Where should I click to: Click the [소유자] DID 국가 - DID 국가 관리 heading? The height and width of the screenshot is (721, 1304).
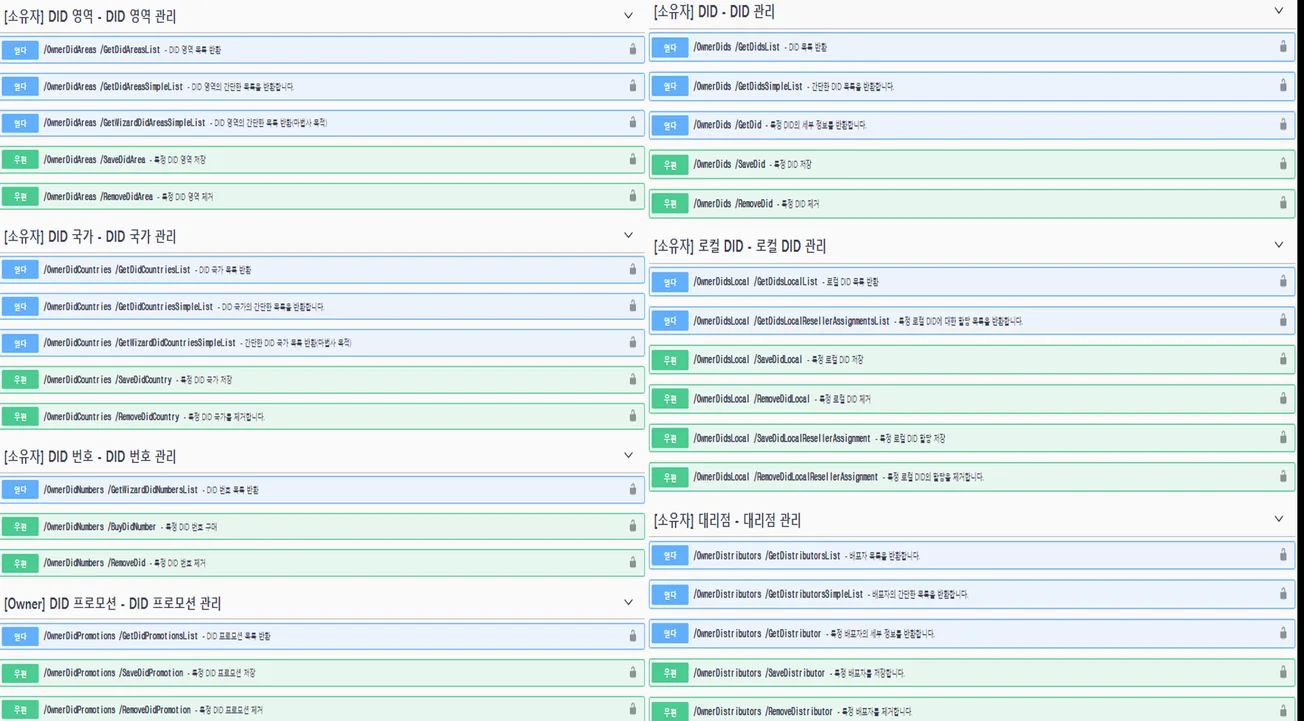coord(90,237)
